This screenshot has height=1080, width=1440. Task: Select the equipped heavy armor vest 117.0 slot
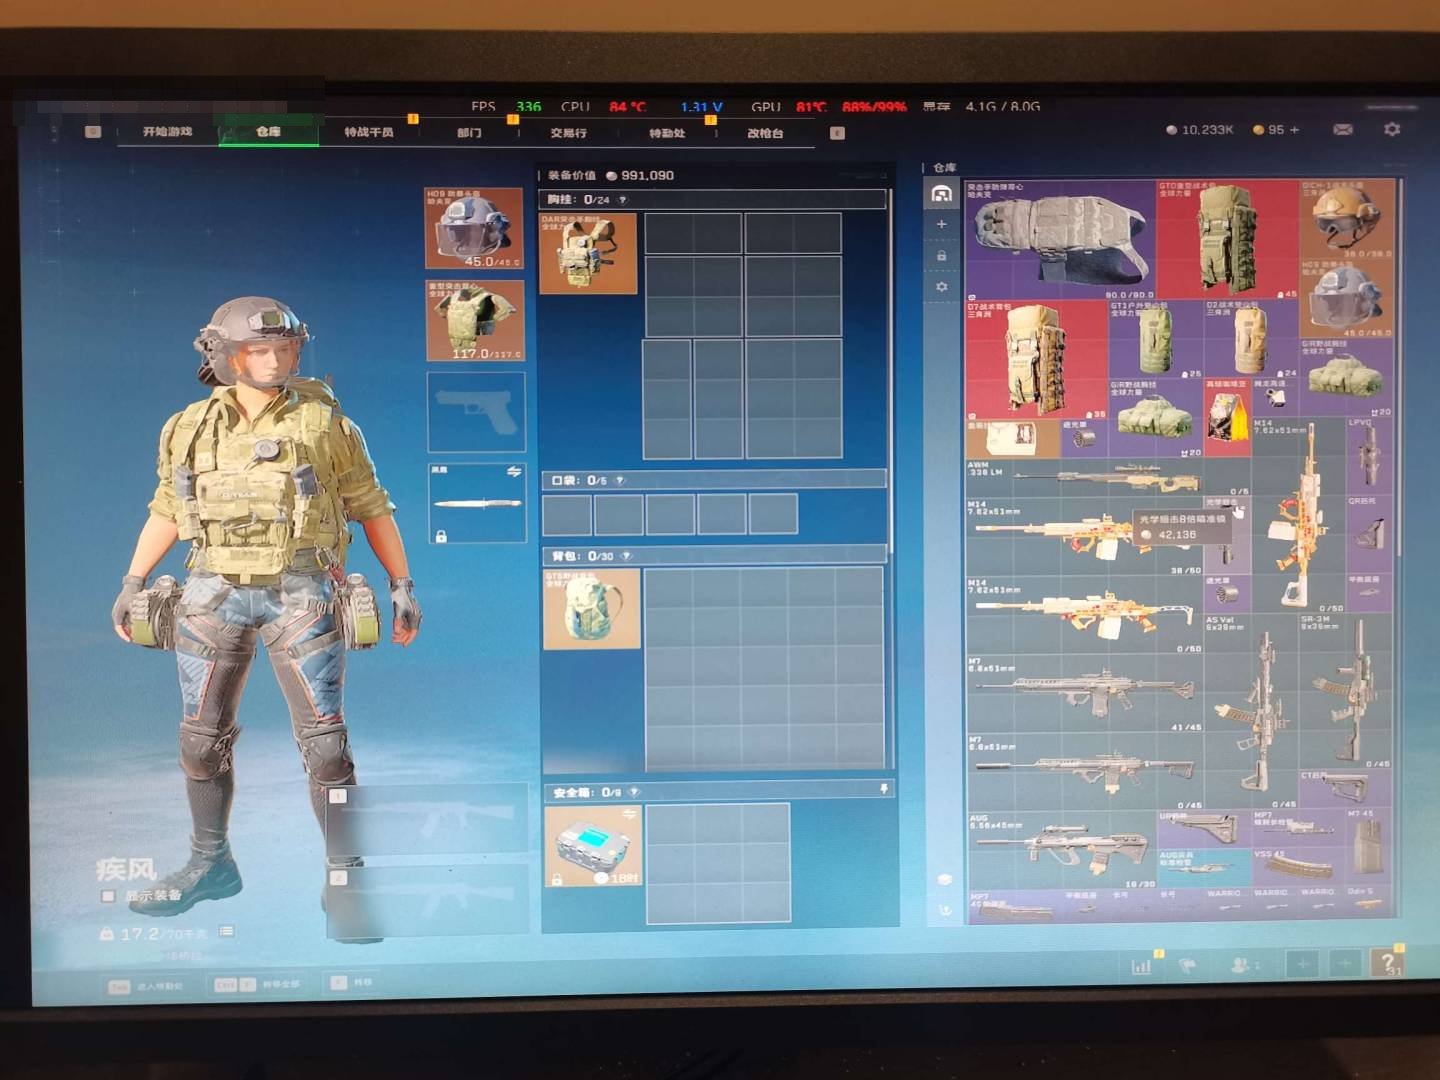click(x=475, y=320)
